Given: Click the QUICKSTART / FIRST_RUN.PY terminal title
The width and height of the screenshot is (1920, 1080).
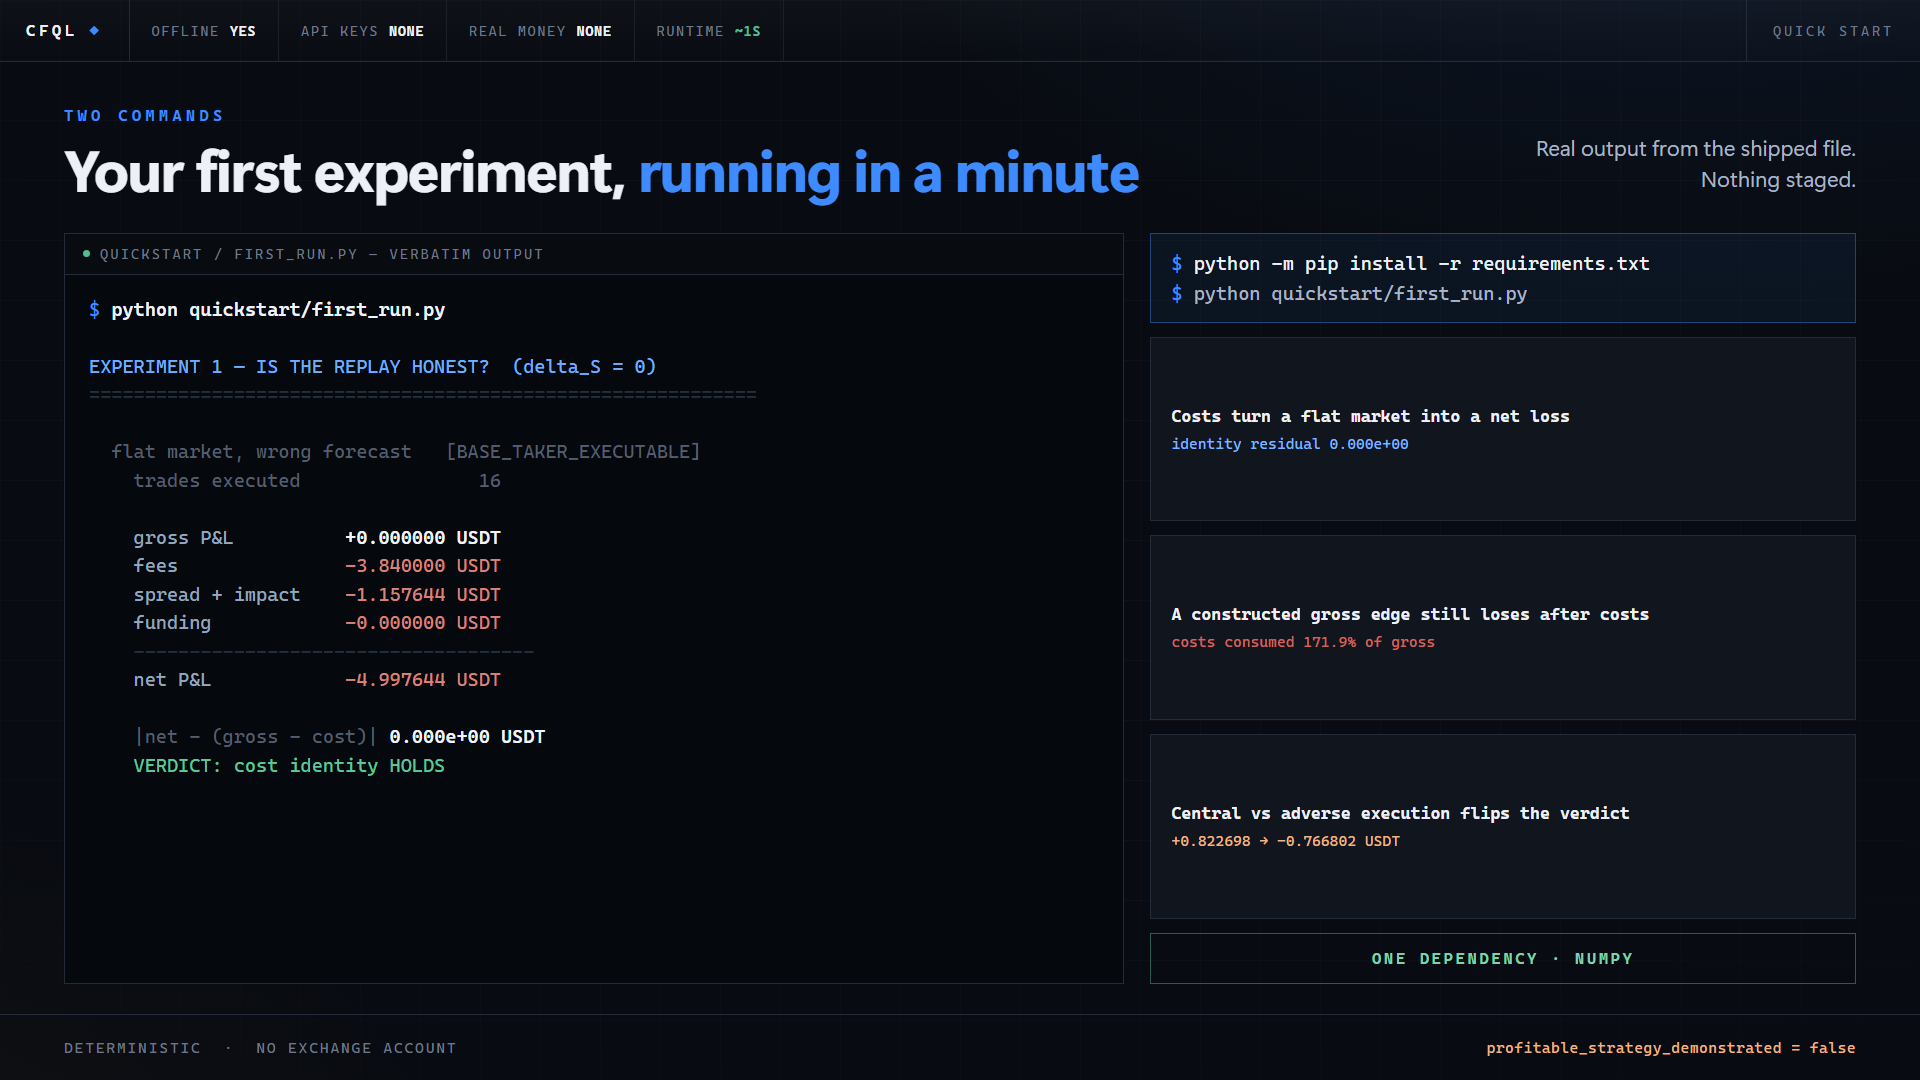Looking at the screenshot, I should coord(322,254).
